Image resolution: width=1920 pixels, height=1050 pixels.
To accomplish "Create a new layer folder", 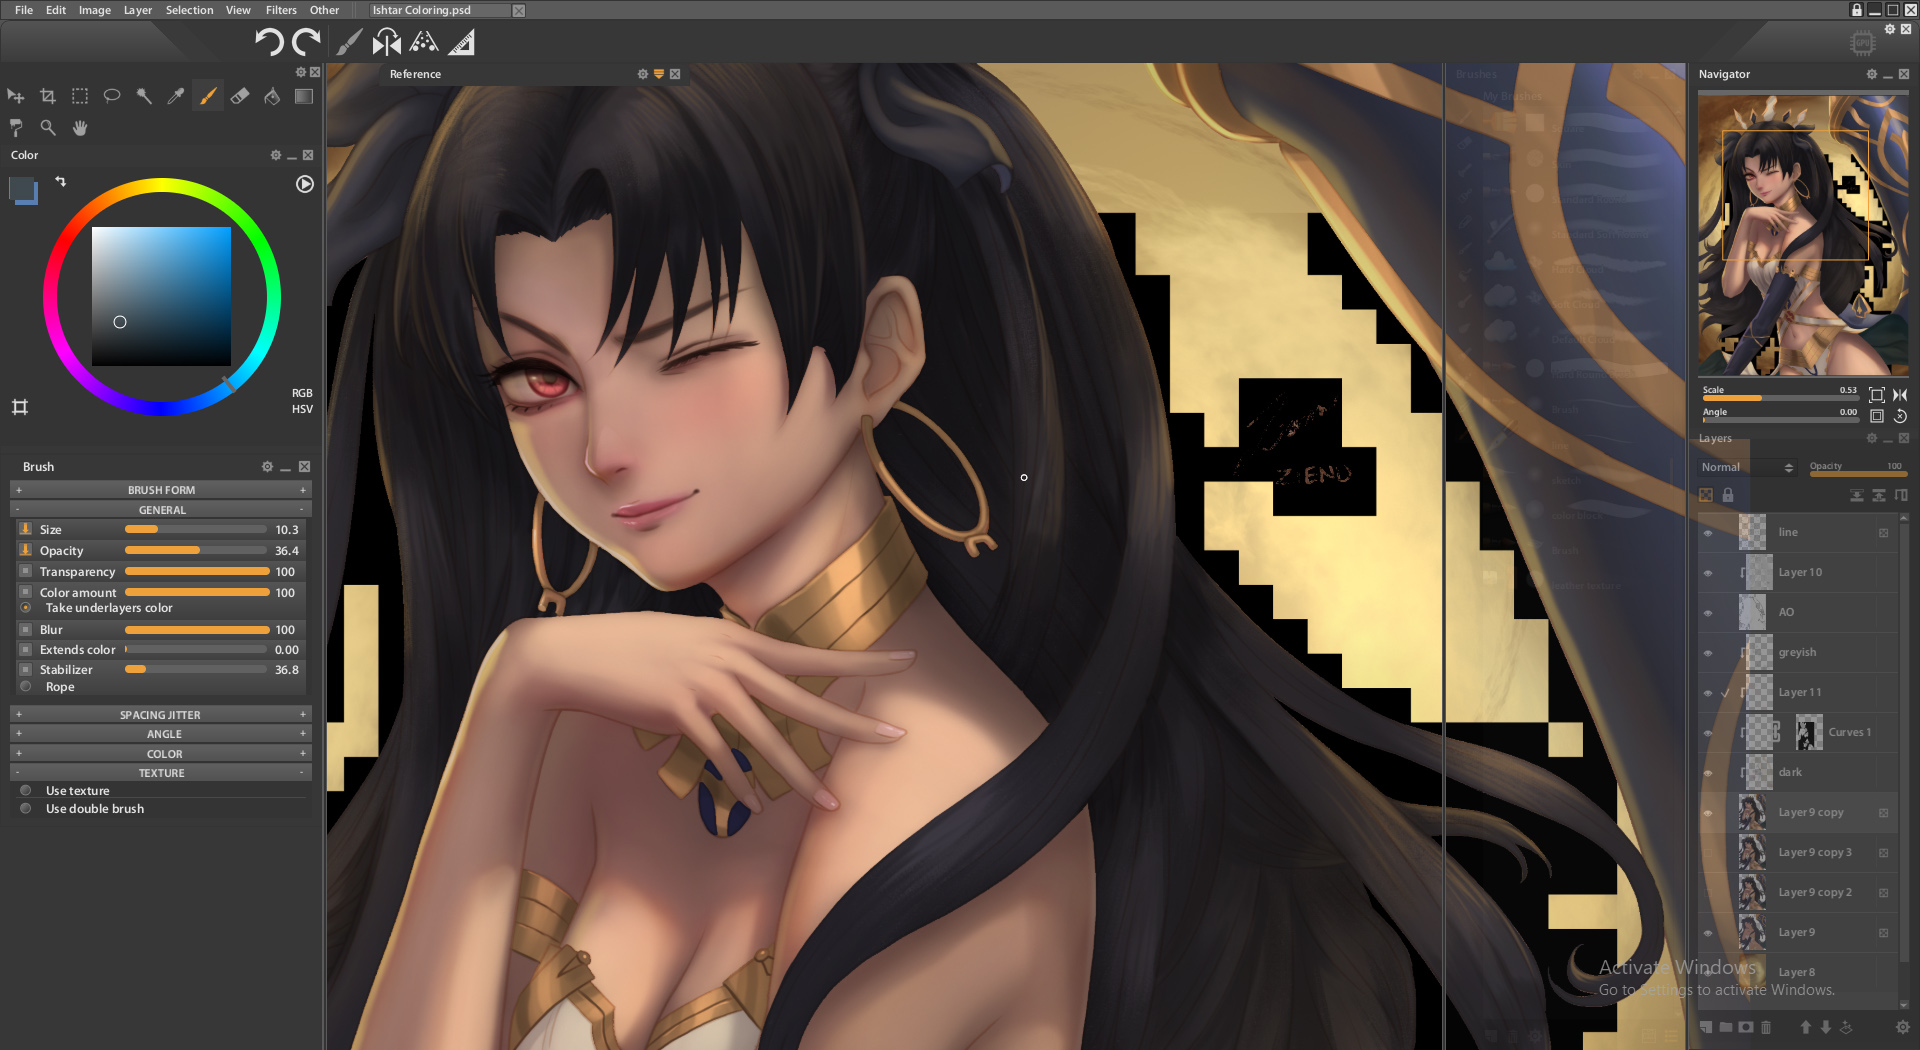I will (x=1726, y=1027).
